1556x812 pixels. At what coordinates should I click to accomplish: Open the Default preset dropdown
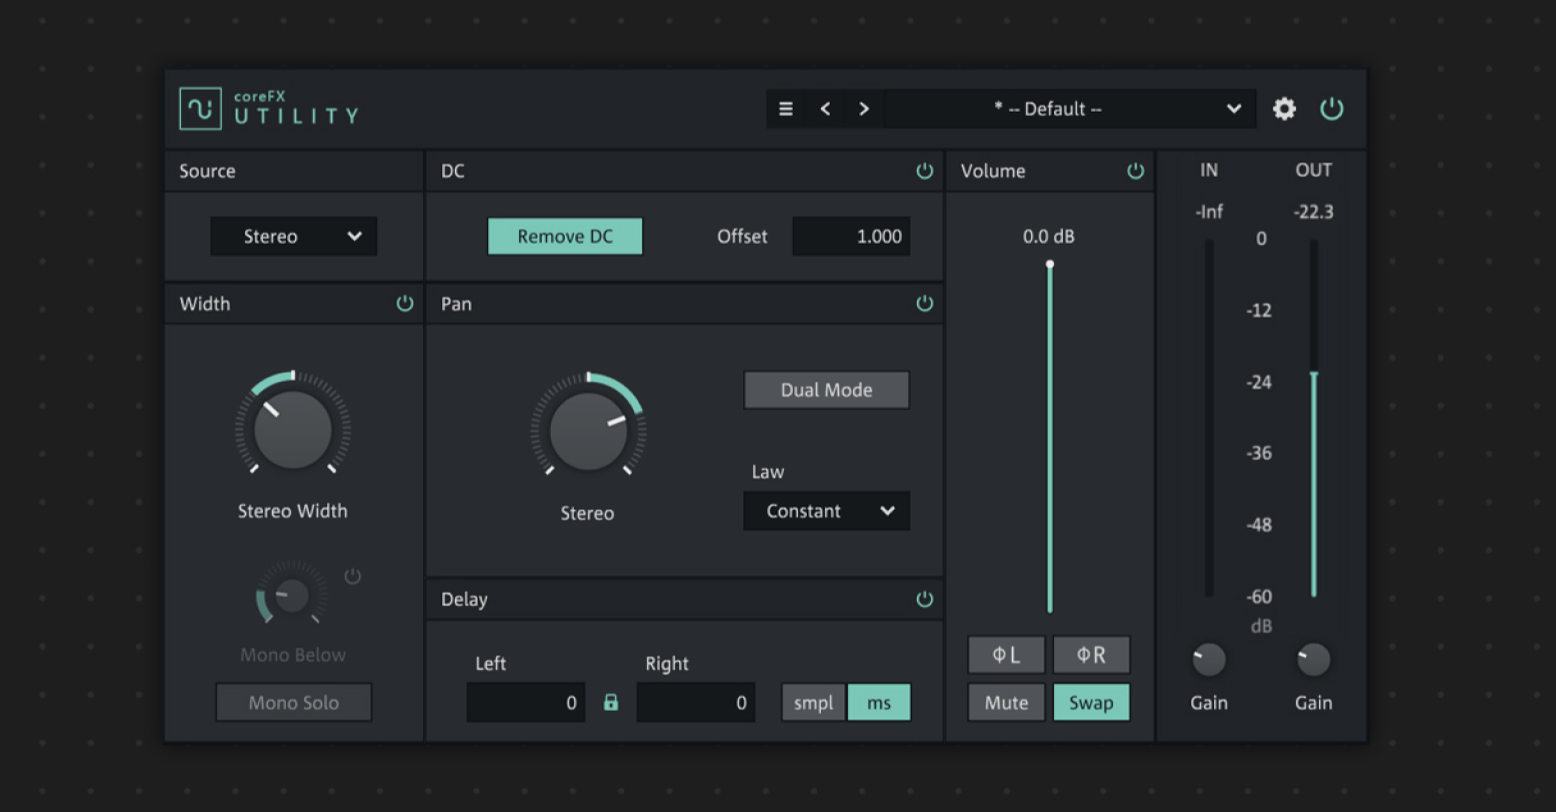click(x=1069, y=109)
